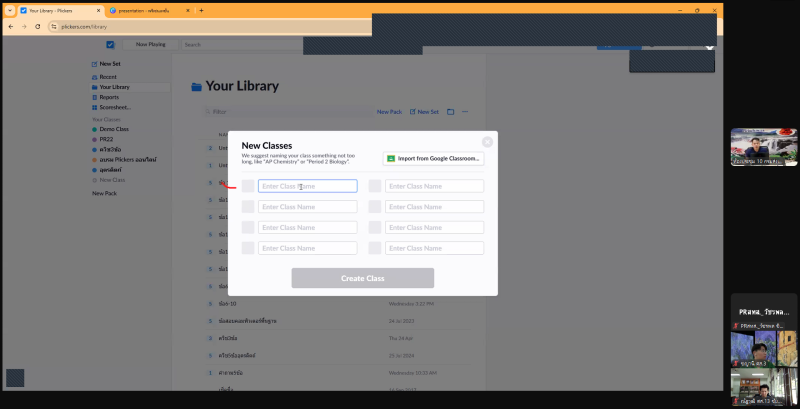Open a new browser tab
Viewport: 800px width, 409px height.
[x=201, y=10]
